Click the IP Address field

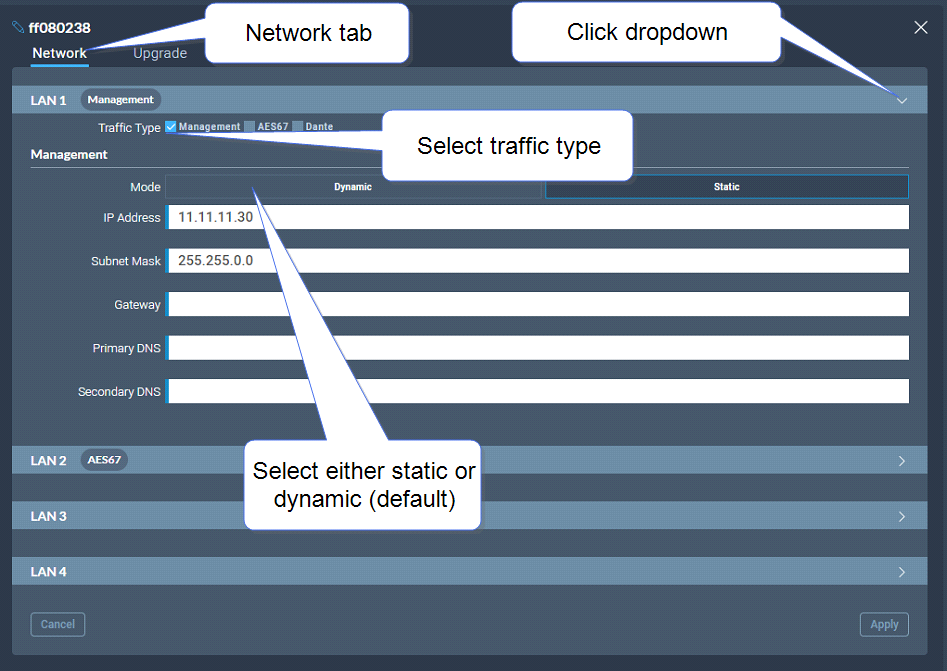[538, 217]
